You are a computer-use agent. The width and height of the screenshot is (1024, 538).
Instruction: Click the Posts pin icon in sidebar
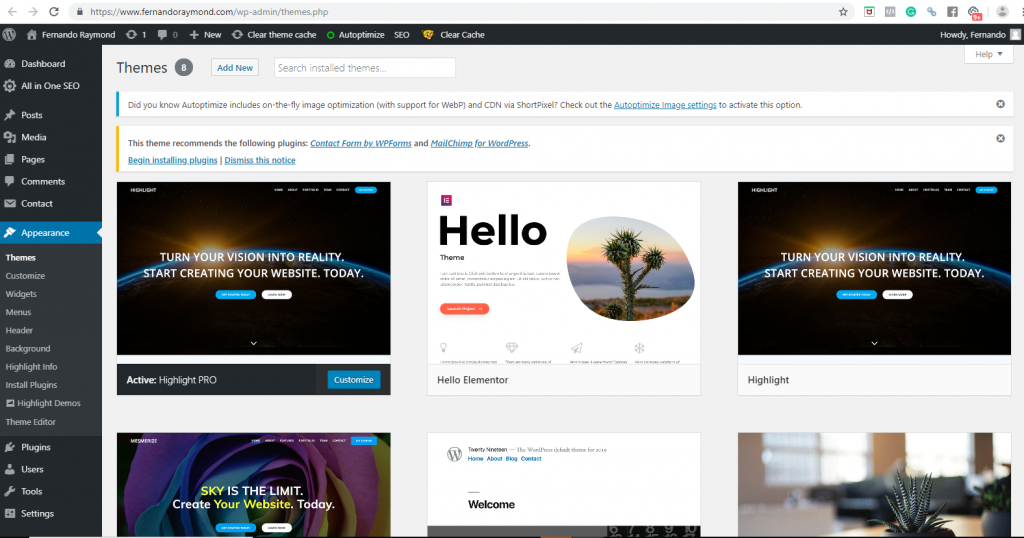pos(10,115)
